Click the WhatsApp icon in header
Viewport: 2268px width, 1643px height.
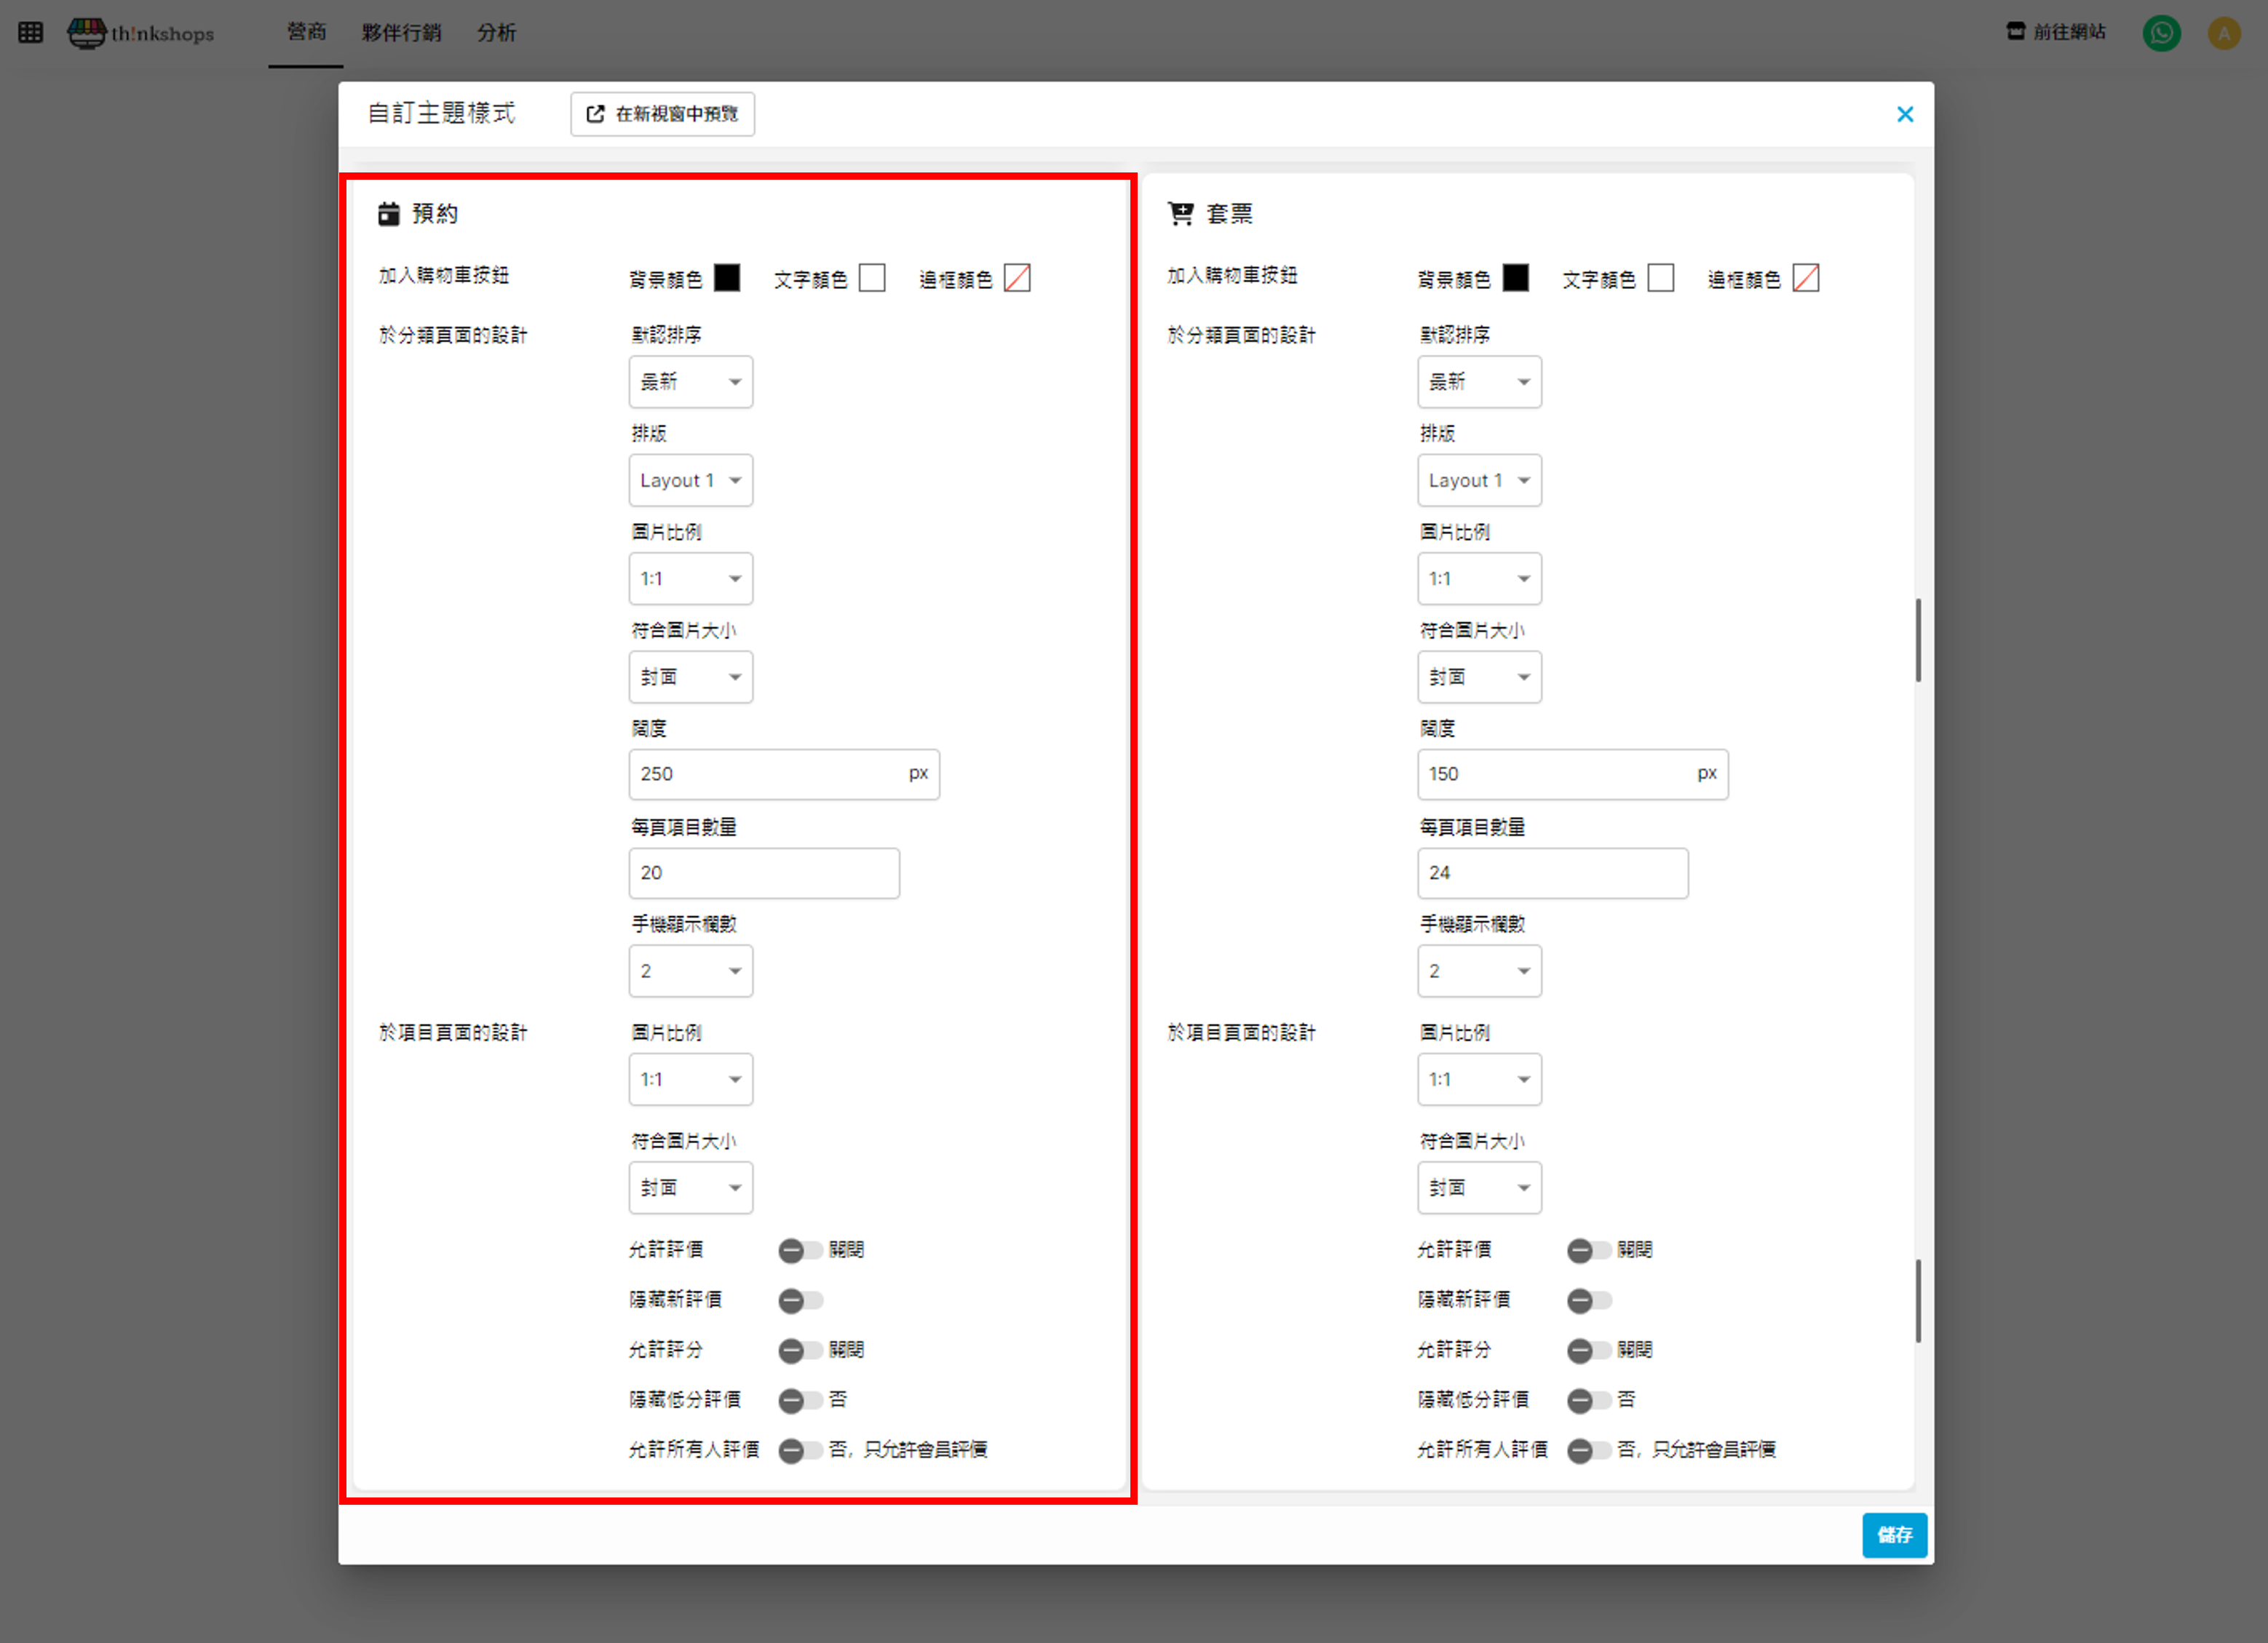click(2161, 33)
